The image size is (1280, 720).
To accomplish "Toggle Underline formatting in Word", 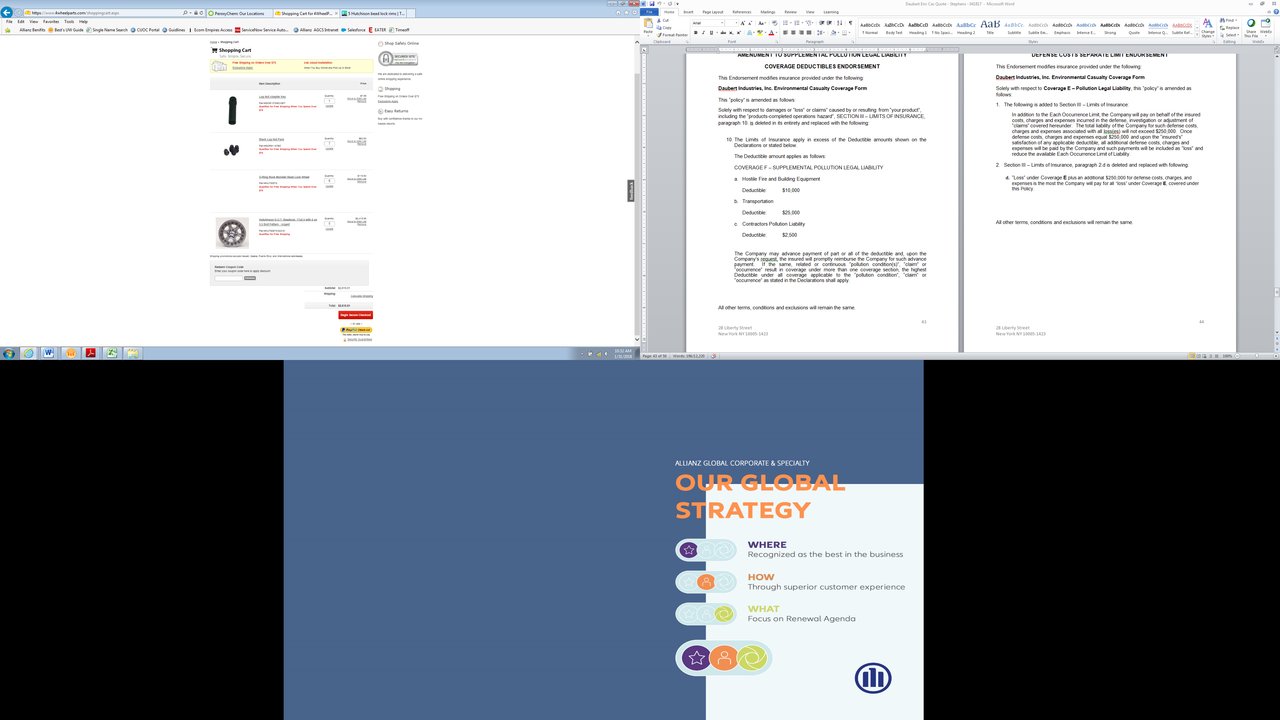I will coord(711,32).
